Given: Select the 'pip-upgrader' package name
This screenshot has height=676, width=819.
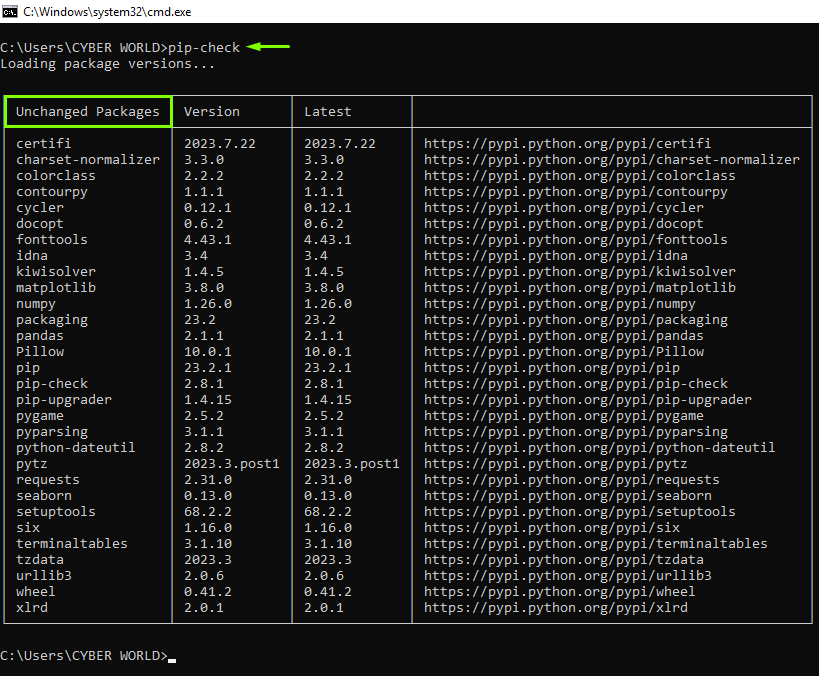Looking at the screenshot, I should [x=64, y=400].
